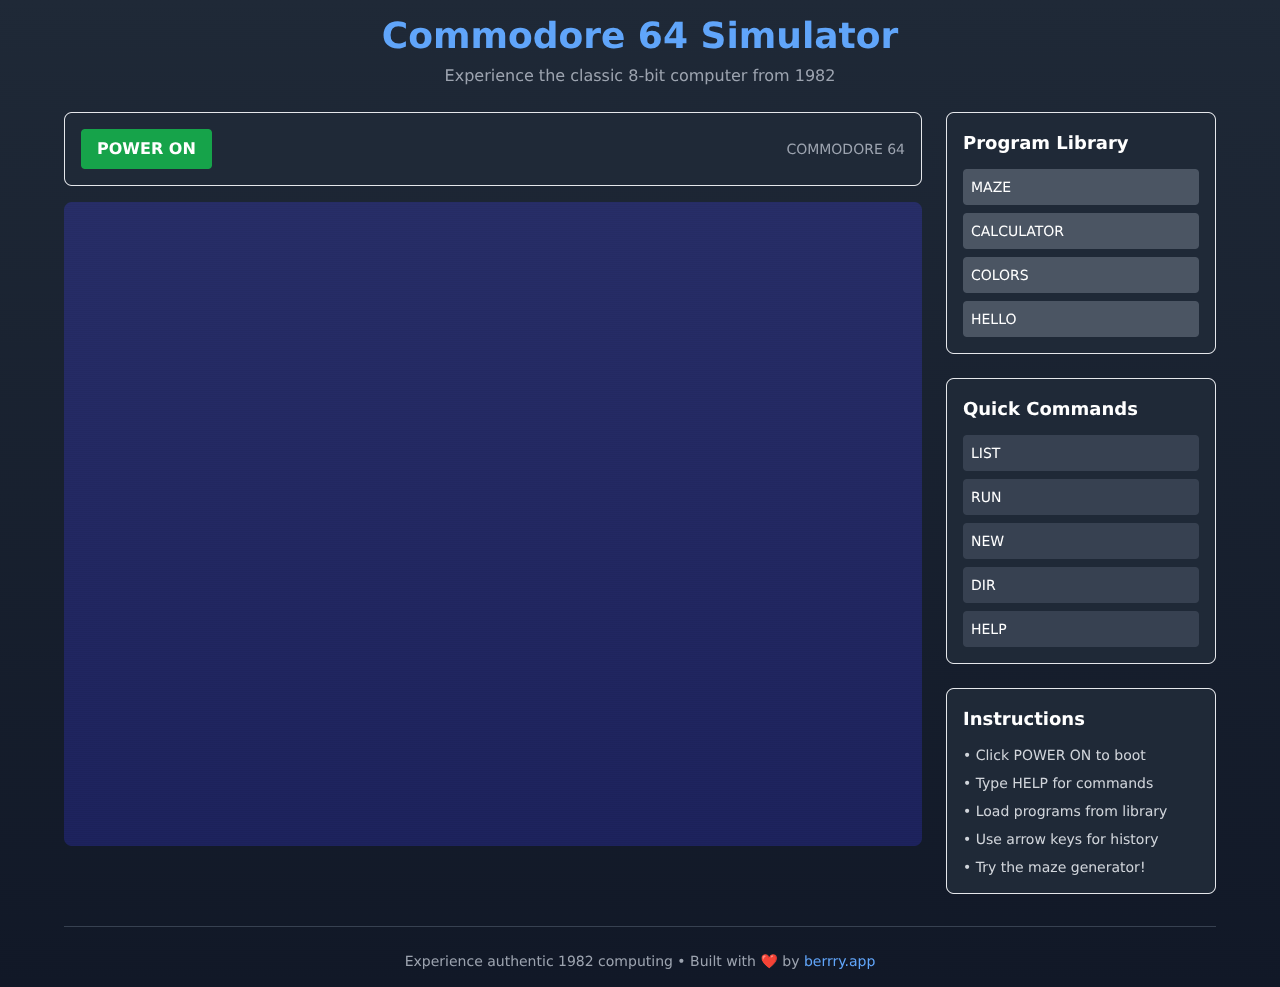Image resolution: width=1280 pixels, height=987 pixels.
Task: Open the berrry.app link
Action: point(839,960)
